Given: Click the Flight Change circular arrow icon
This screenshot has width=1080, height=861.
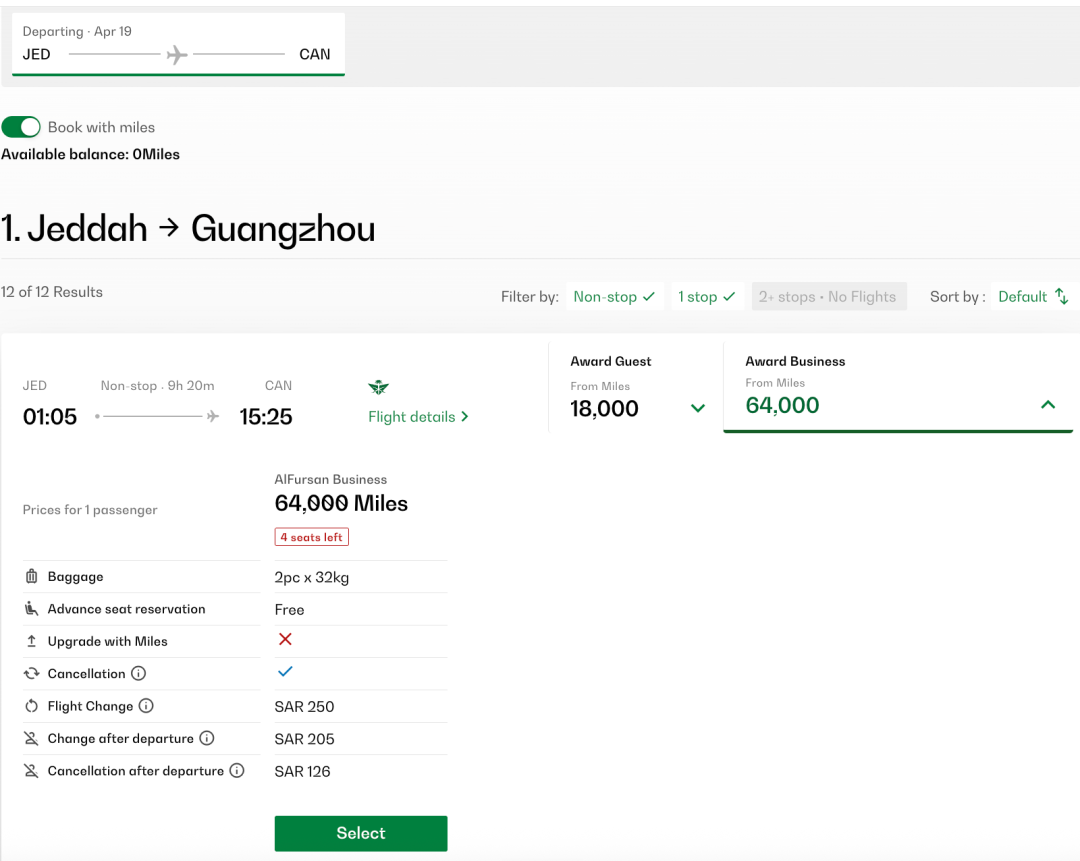Looking at the screenshot, I should pos(32,706).
